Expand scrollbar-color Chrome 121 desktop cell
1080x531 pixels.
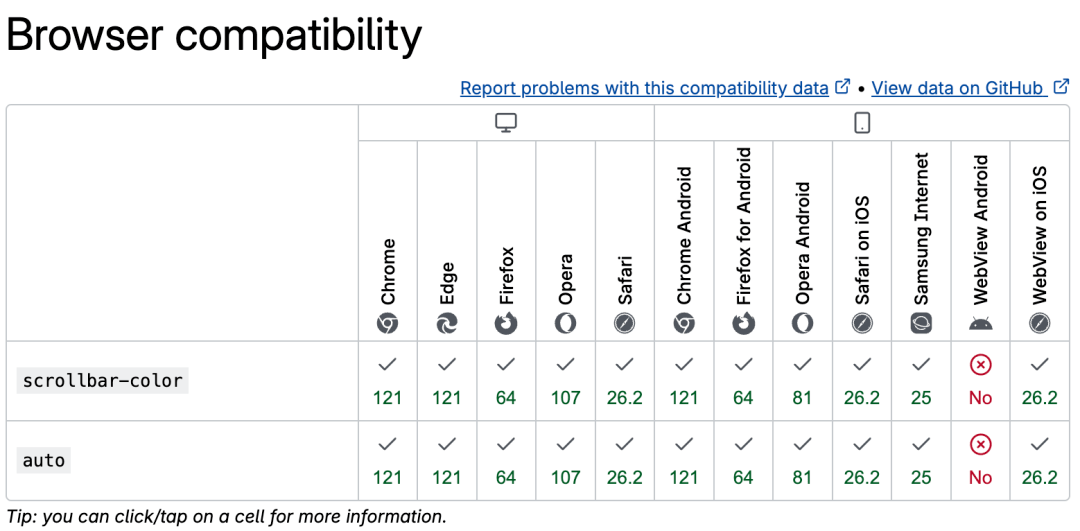tap(387, 381)
